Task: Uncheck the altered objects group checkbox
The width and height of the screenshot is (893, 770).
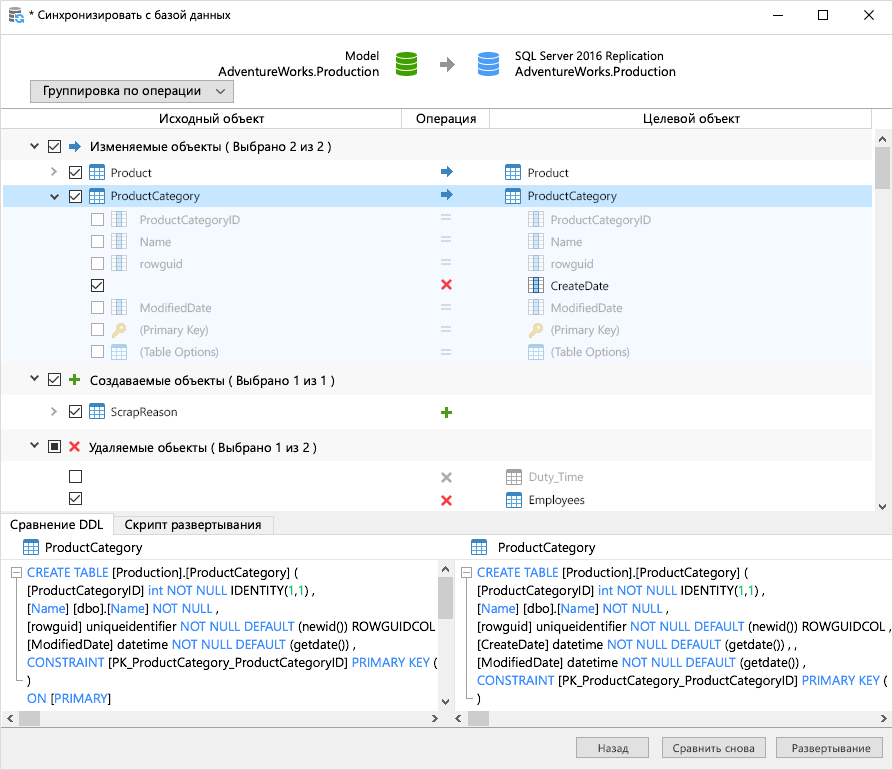Action: coord(54,146)
